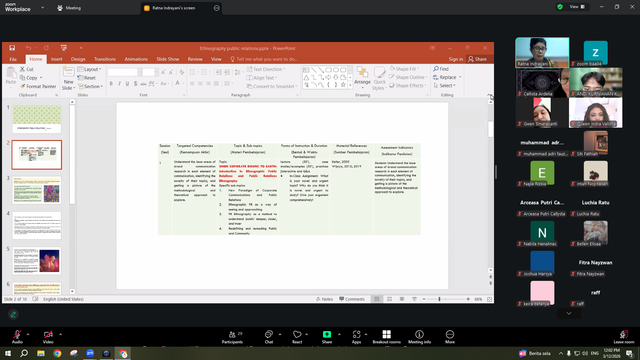The width and height of the screenshot is (640, 360).
Task: Click zoom in plus button
Action: pyautogui.click(x=468, y=299)
